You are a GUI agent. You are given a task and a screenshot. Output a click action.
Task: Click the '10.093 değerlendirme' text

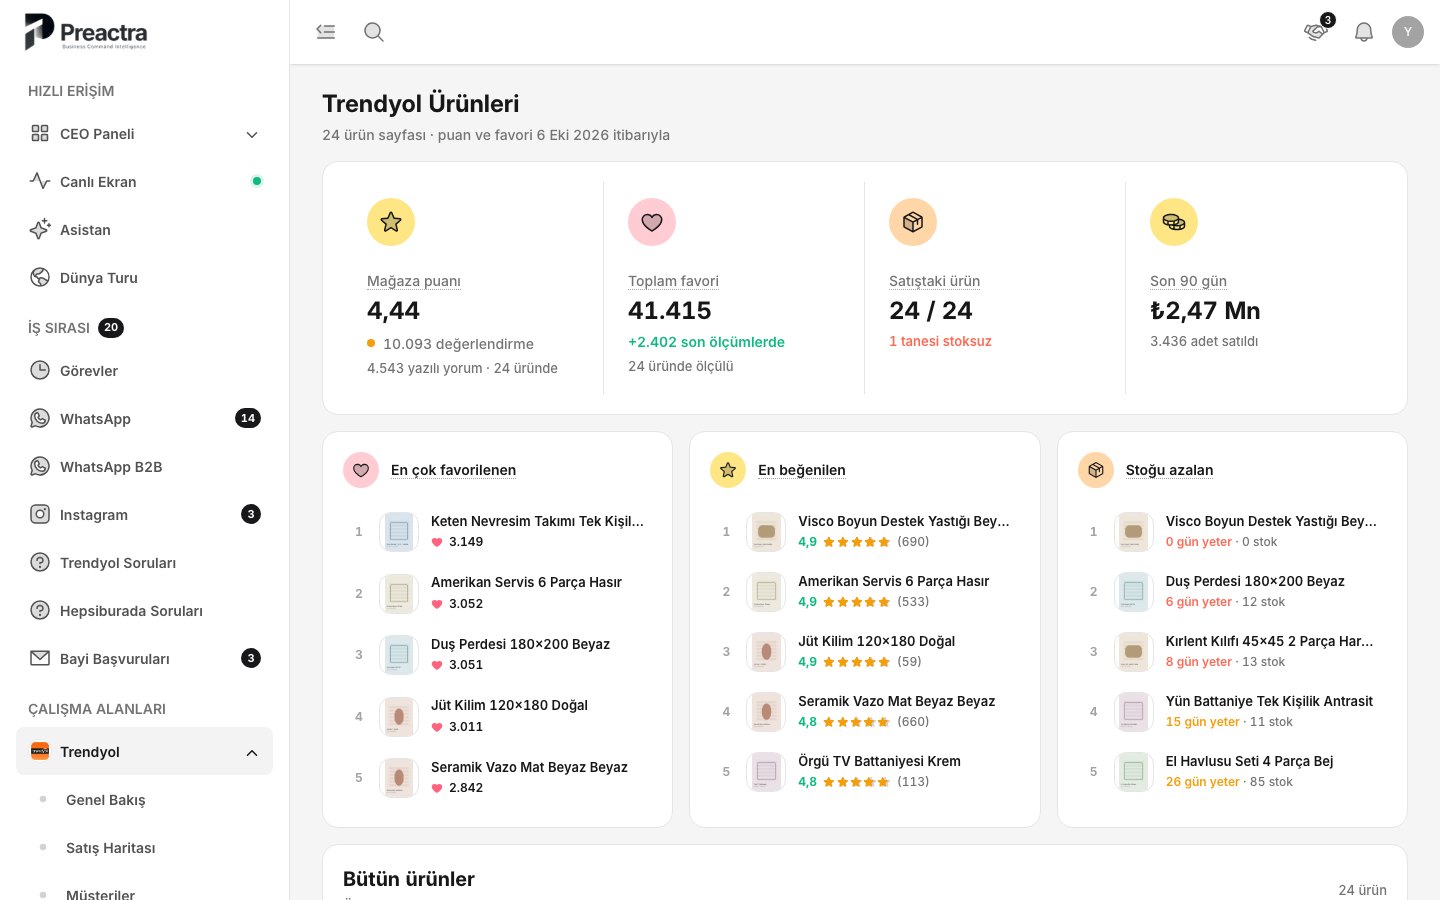tap(458, 344)
